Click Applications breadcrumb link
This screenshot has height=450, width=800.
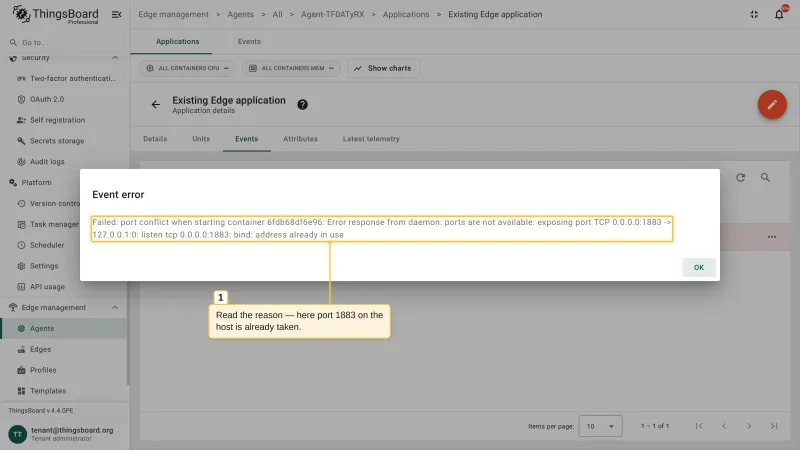[x=406, y=14]
